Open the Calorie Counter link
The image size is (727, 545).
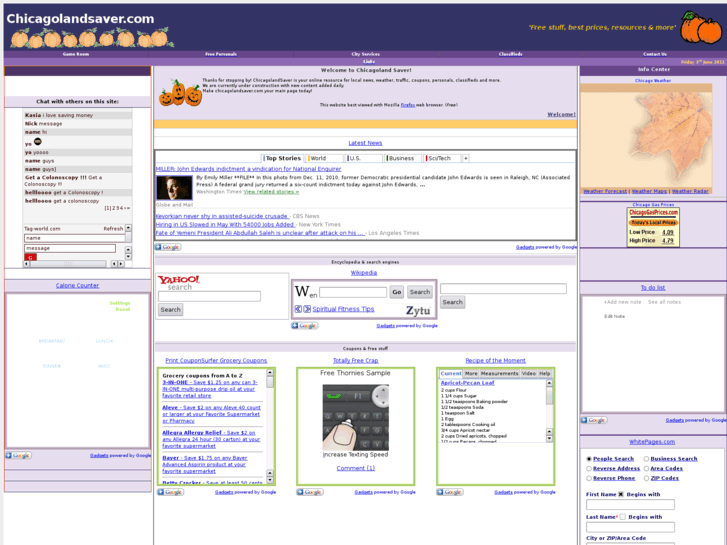tap(77, 286)
